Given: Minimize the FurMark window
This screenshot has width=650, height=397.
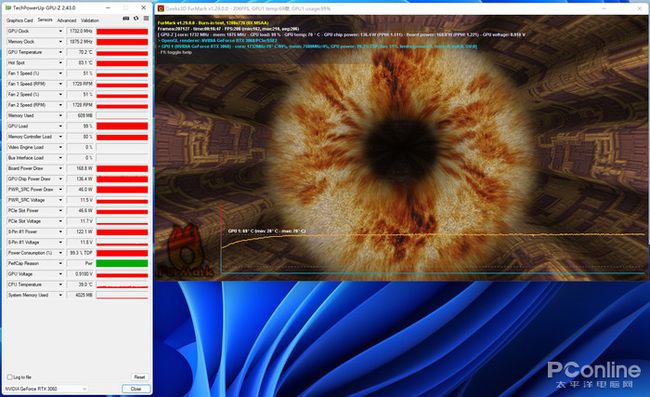Looking at the screenshot, I should [603, 8].
